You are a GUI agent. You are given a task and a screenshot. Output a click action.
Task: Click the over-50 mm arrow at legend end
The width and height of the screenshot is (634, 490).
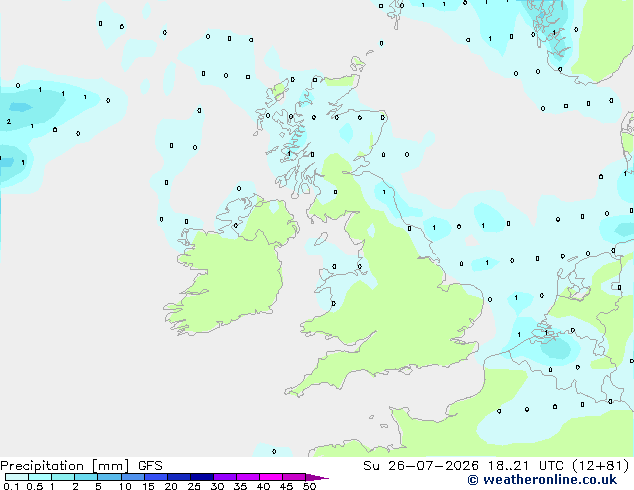(x=317, y=477)
